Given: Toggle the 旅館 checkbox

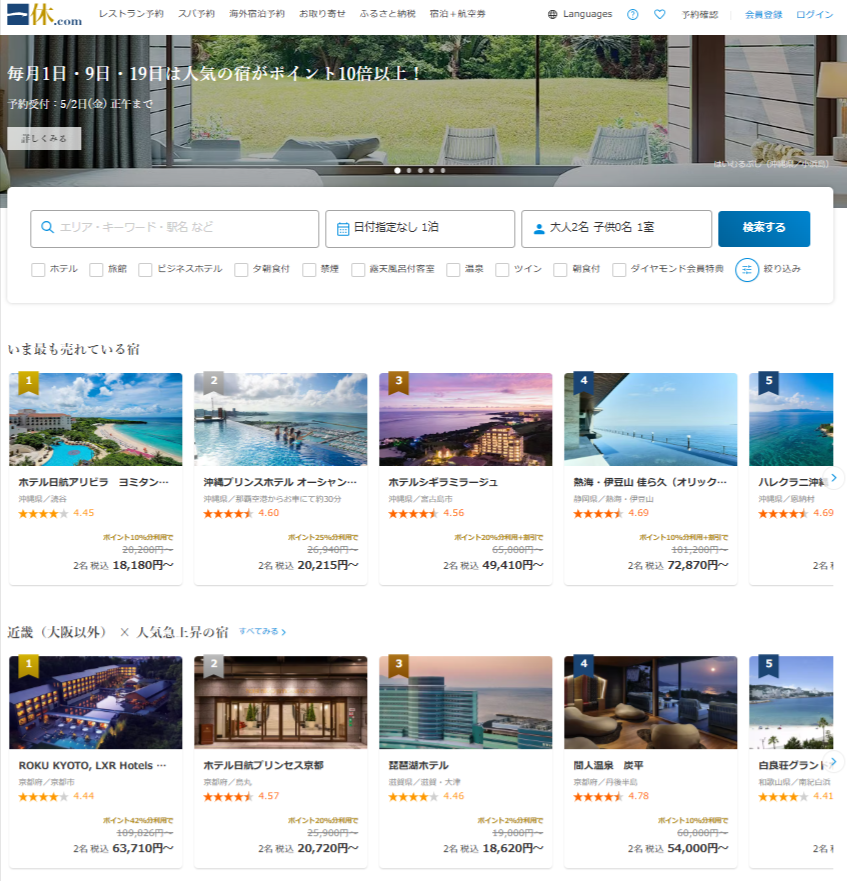Looking at the screenshot, I should pyautogui.click(x=96, y=270).
